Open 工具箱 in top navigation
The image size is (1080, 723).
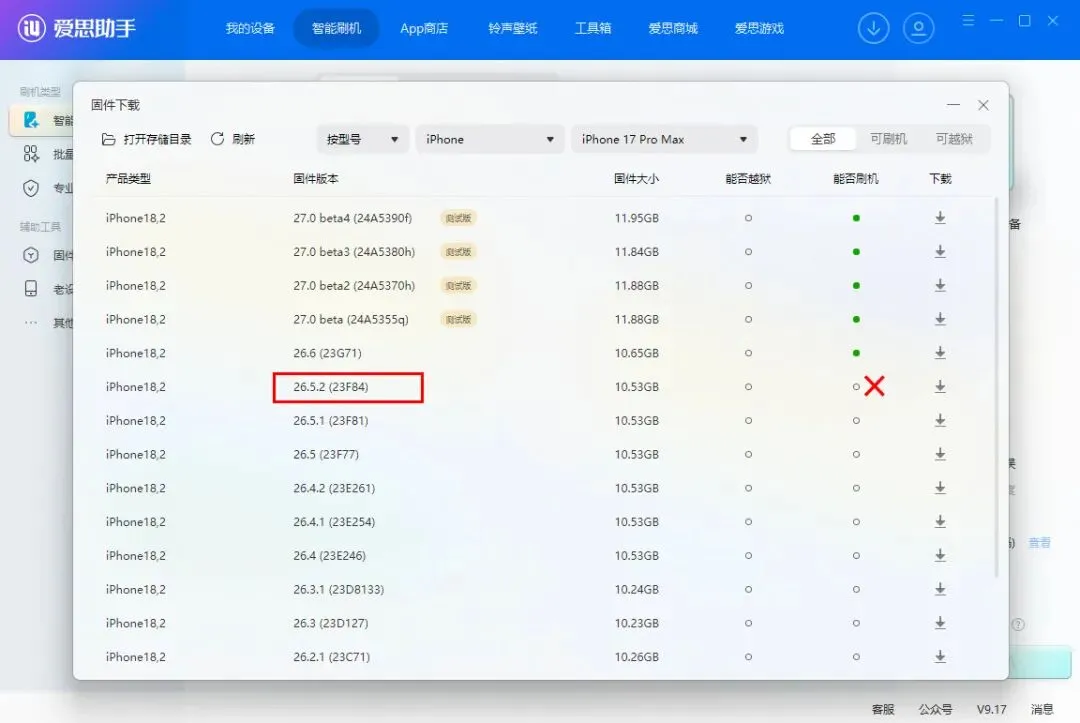click(x=593, y=28)
